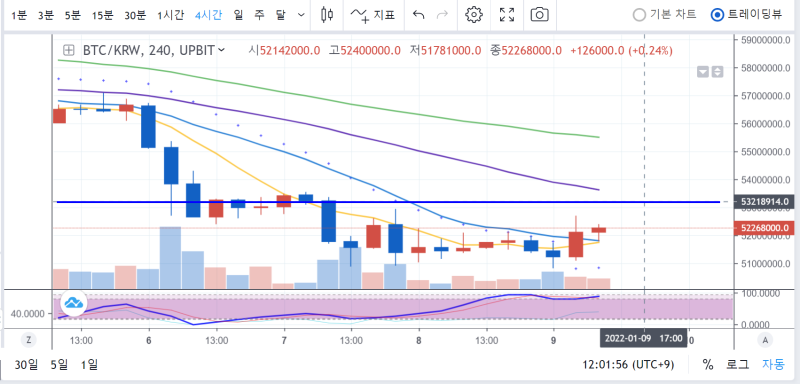Set range to 5일
The width and height of the screenshot is (800, 384).
click(59, 365)
